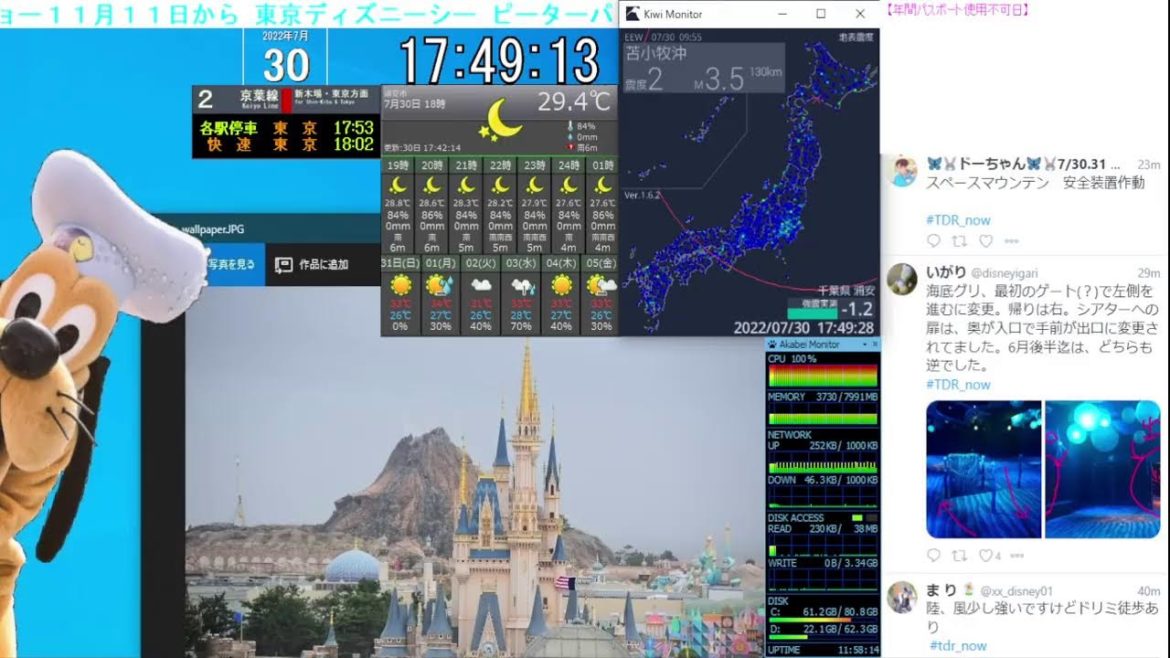Click the reply icon on いがり's tweet
The image size is (1170, 658).
pos(934,556)
